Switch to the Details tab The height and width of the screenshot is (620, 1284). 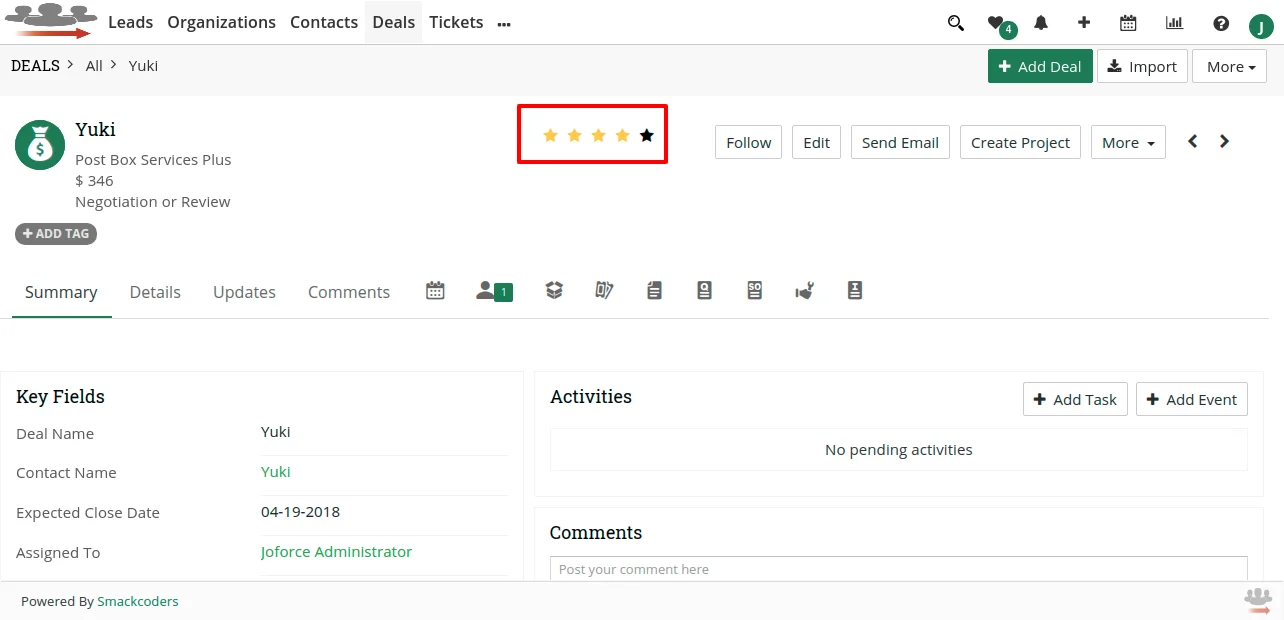click(155, 292)
